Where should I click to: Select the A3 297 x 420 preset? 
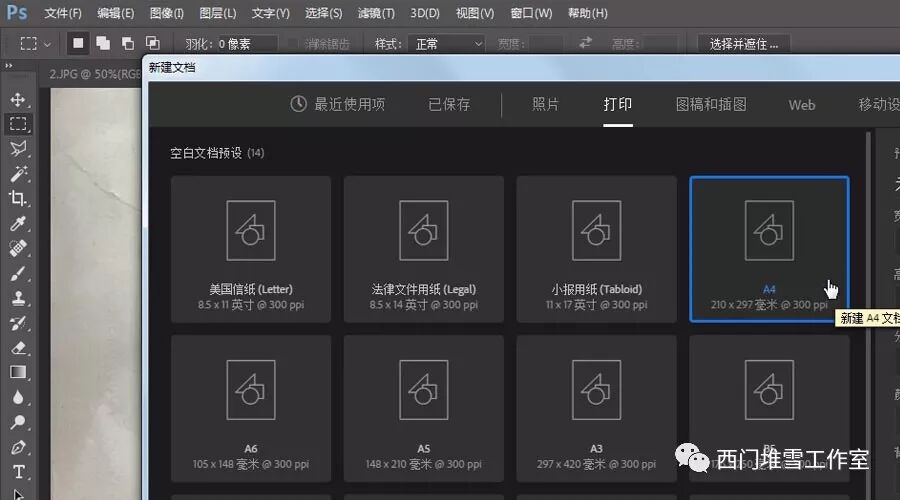click(x=596, y=409)
